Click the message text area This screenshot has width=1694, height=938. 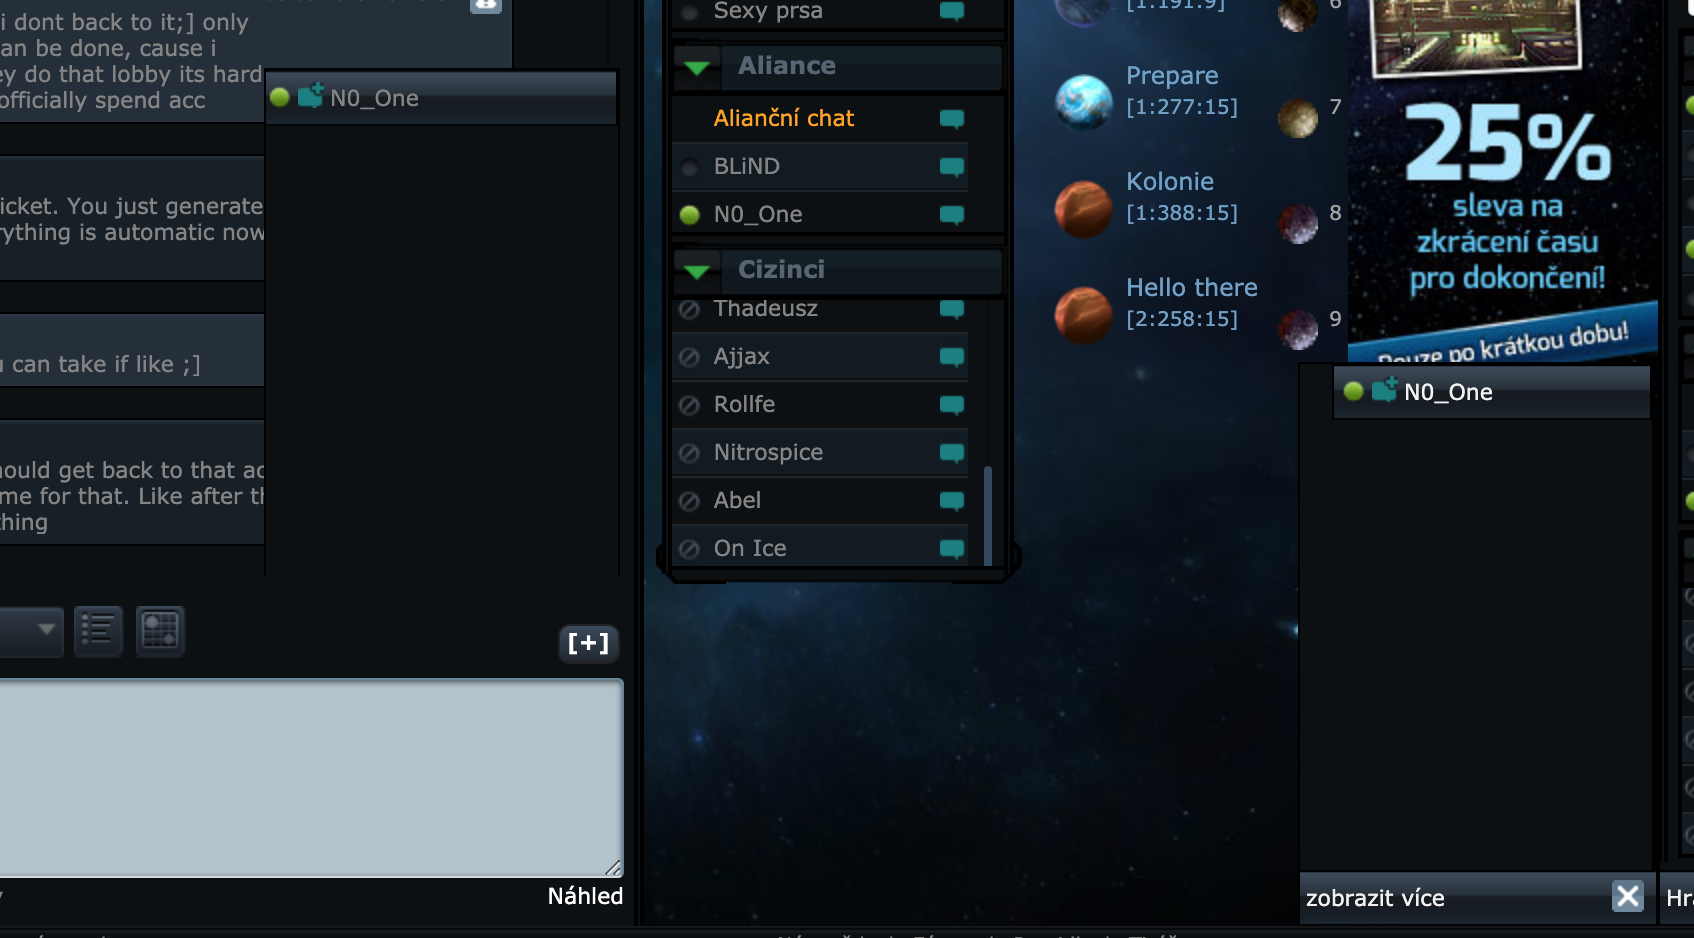(311, 778)
